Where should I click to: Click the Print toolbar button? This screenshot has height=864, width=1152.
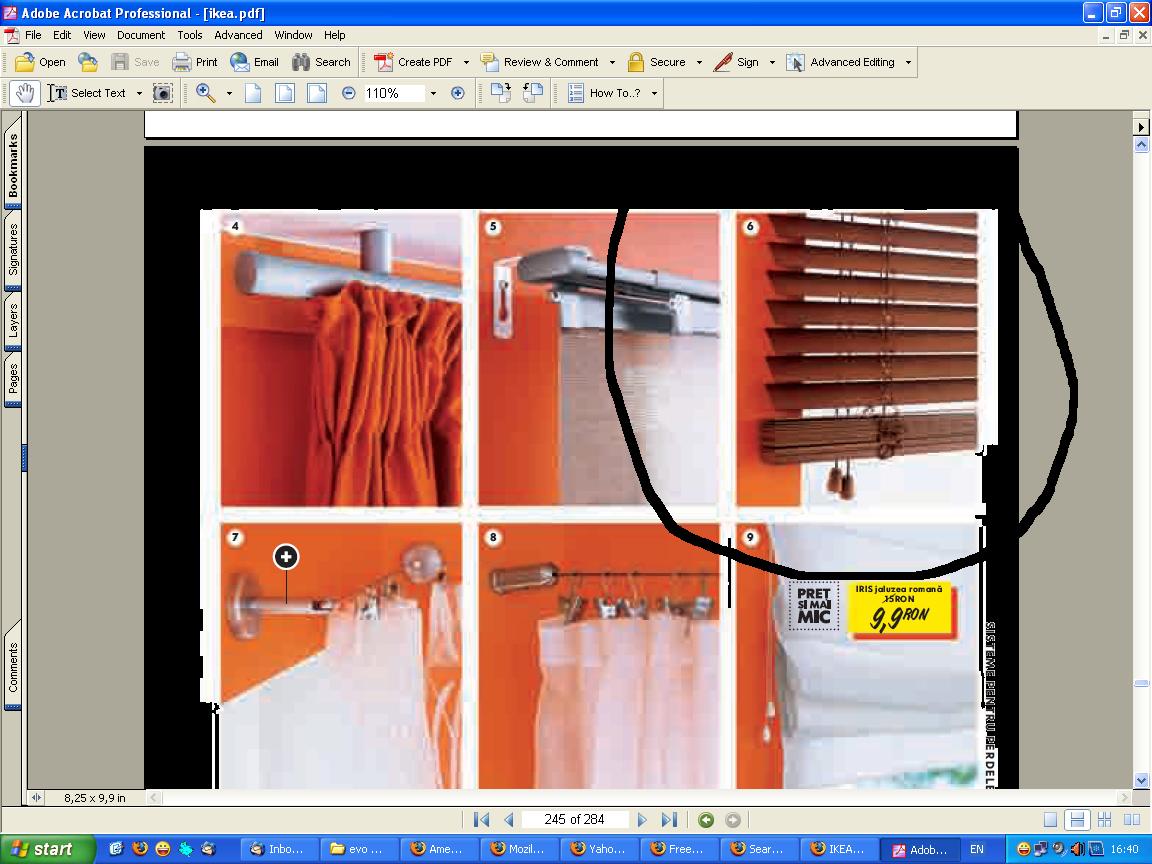coord(195,62)
